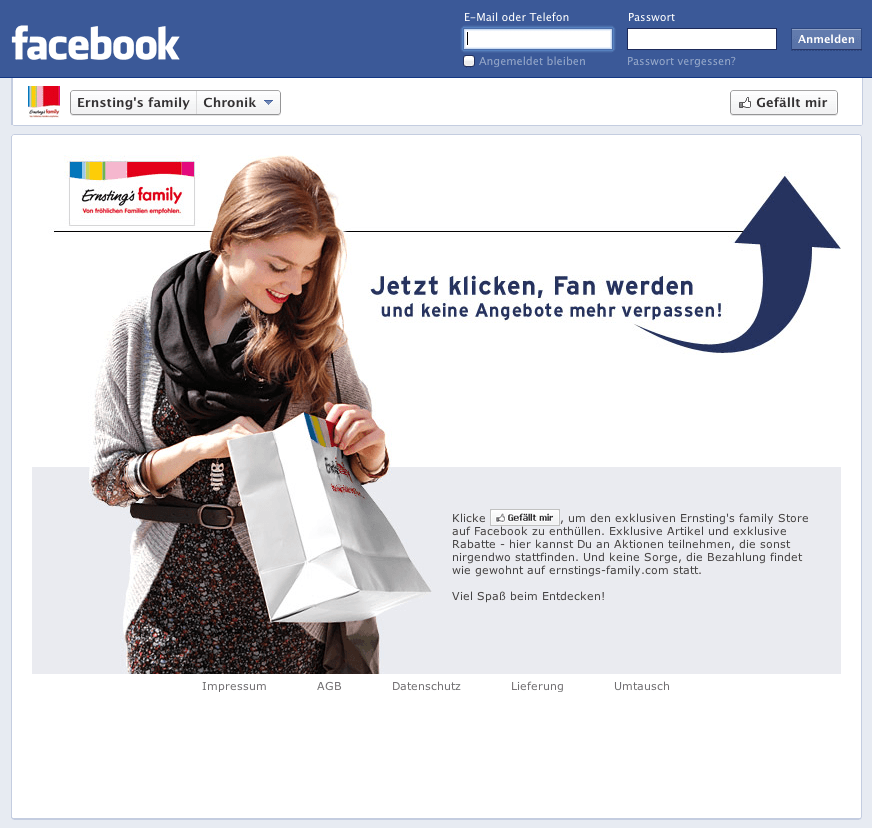Click the Anmelden login button
Image resolution: width=872 pixels, height=828 pixels.
[x=826, y=39]
